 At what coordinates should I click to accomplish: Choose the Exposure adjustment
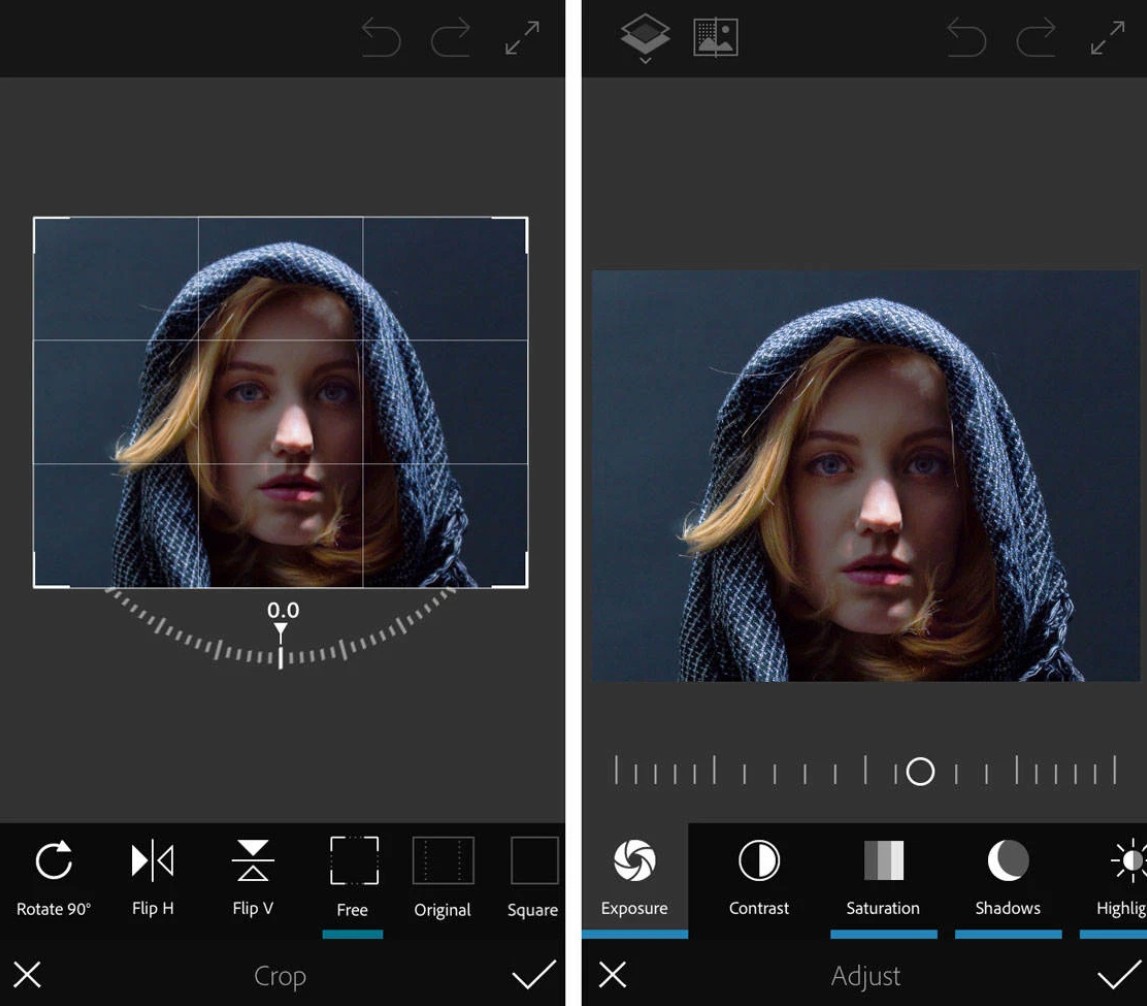coord(634,877)
